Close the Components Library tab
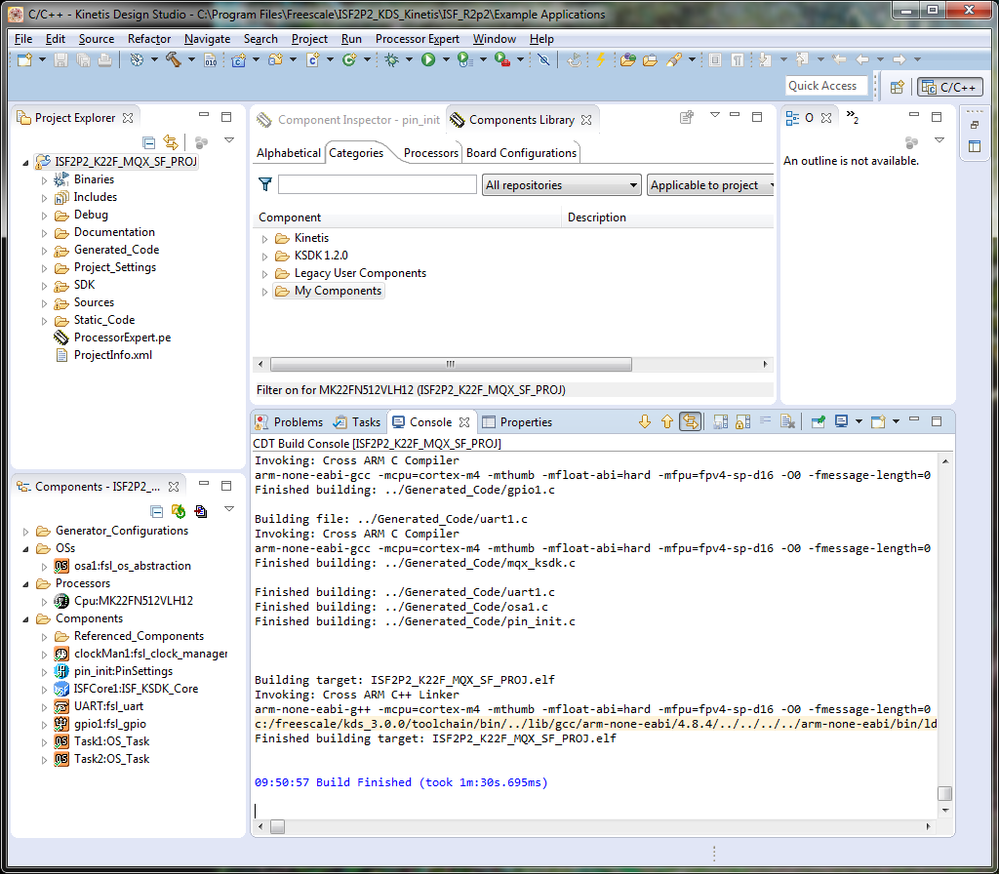The width and height of the screenshot is (999, 874). coord(586,120)
